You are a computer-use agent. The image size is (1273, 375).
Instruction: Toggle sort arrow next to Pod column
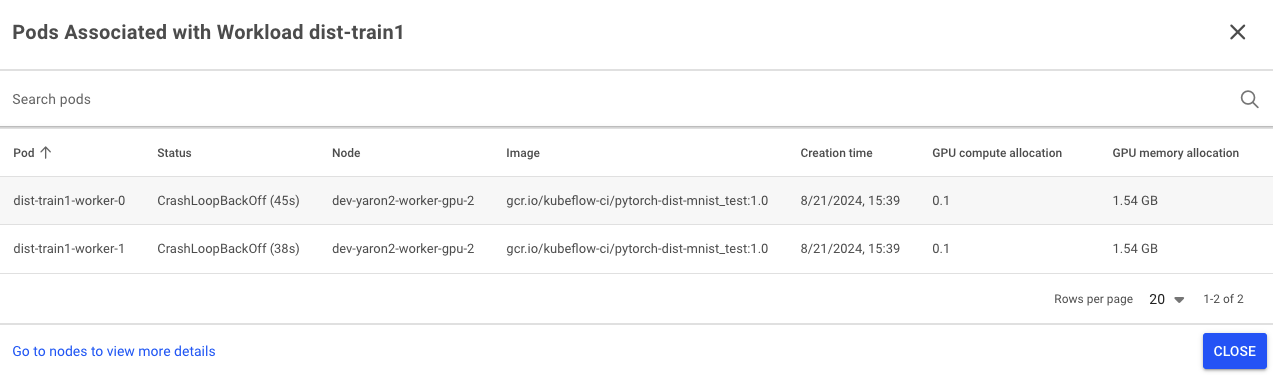pos(45,153)
